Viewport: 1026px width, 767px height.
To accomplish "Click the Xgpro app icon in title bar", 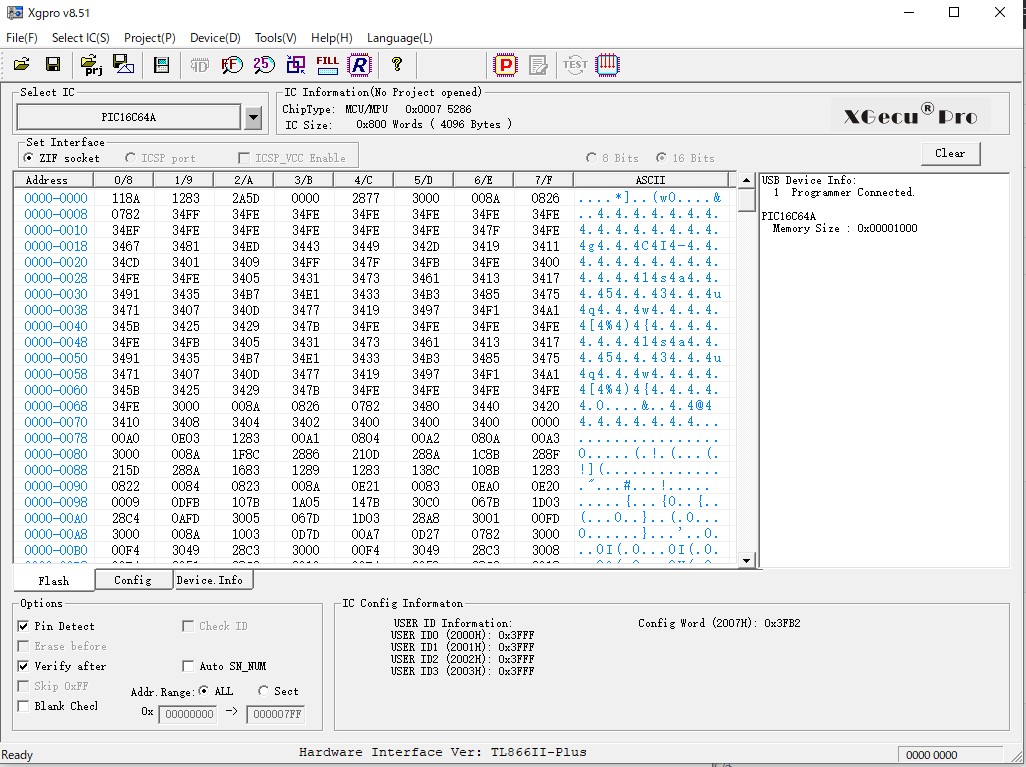I will click(14, 12).
